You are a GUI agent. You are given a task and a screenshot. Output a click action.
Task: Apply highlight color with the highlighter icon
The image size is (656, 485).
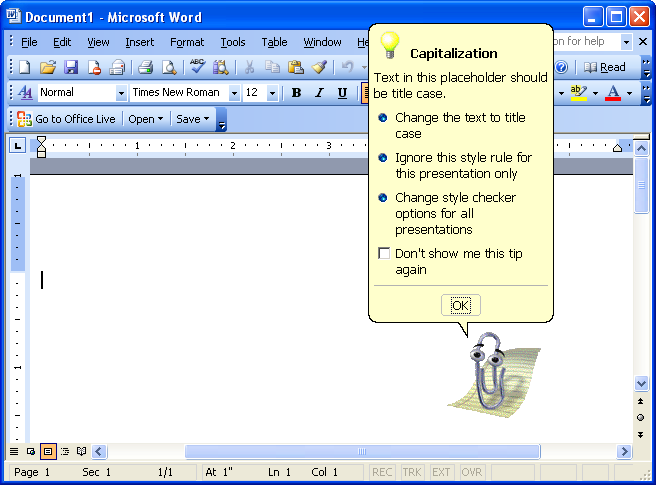579,92
